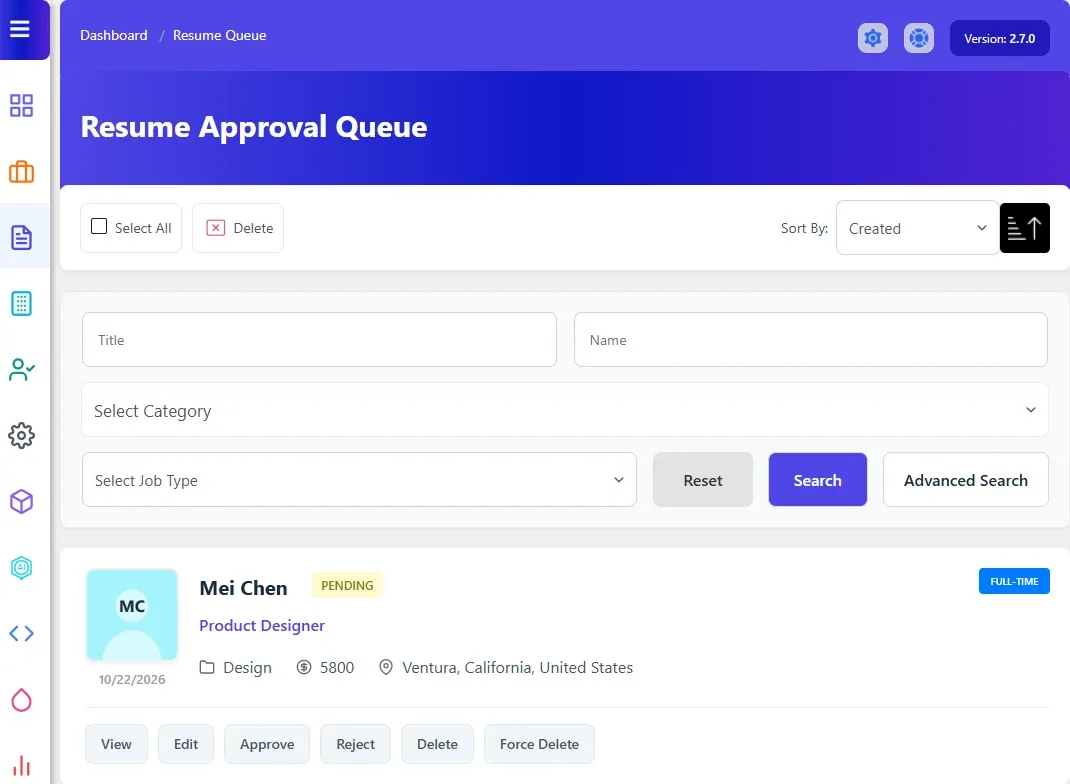Screen dimensions: 1070x784
Task: Open the user check icon in sidebar
Action: click(21, 370)
